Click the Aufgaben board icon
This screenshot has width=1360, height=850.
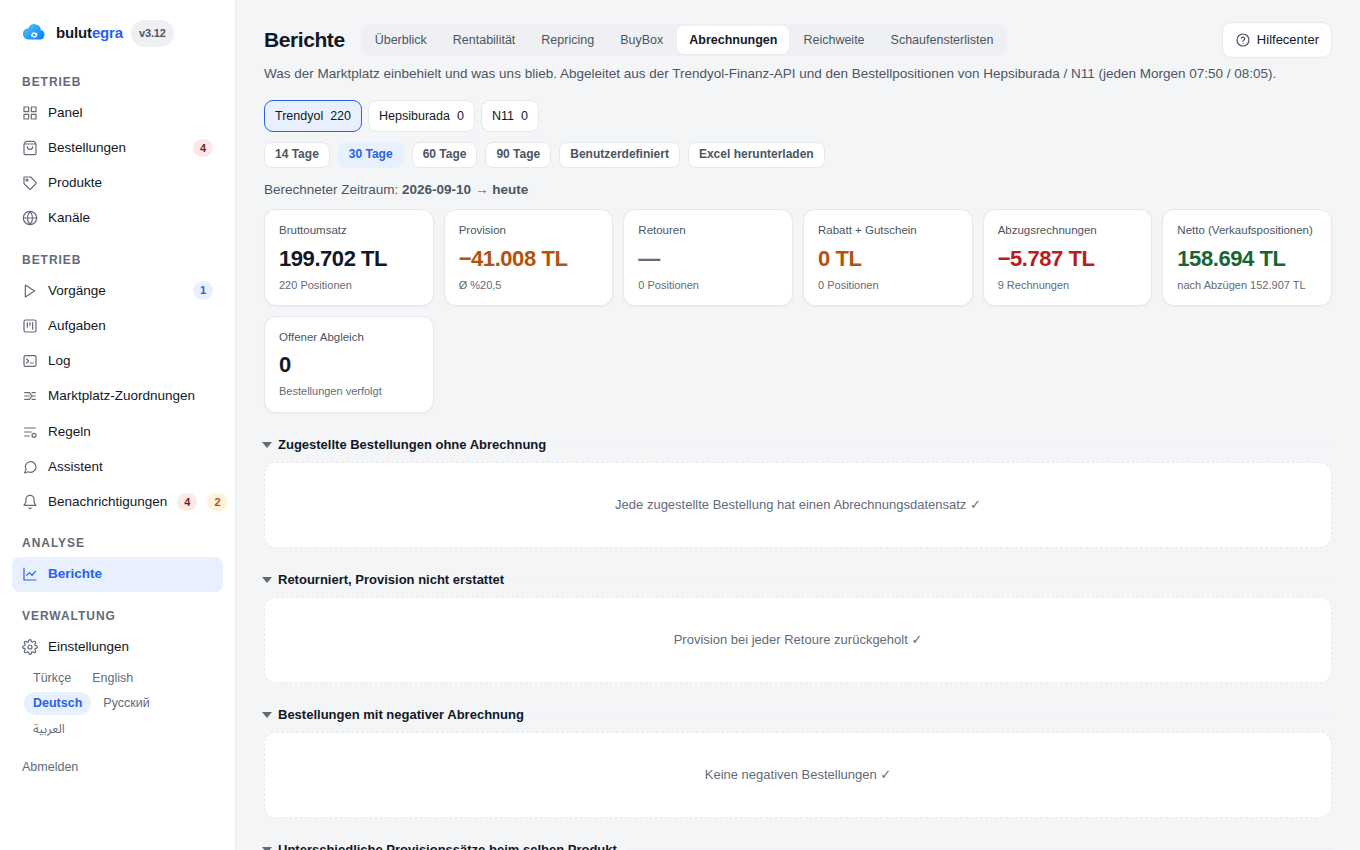click(30, 326)
